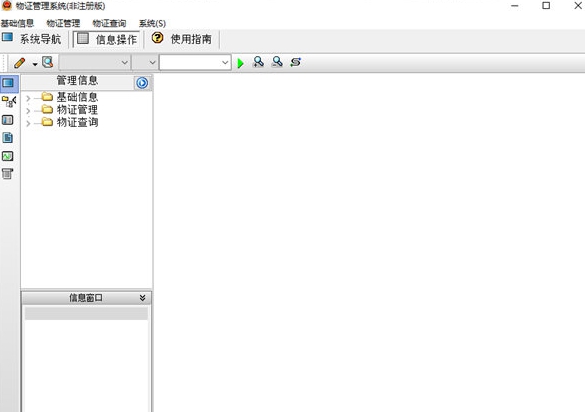Viewport: 585px width, 412px height.
Task: Click the first people search icon
Action: [258, 62]
